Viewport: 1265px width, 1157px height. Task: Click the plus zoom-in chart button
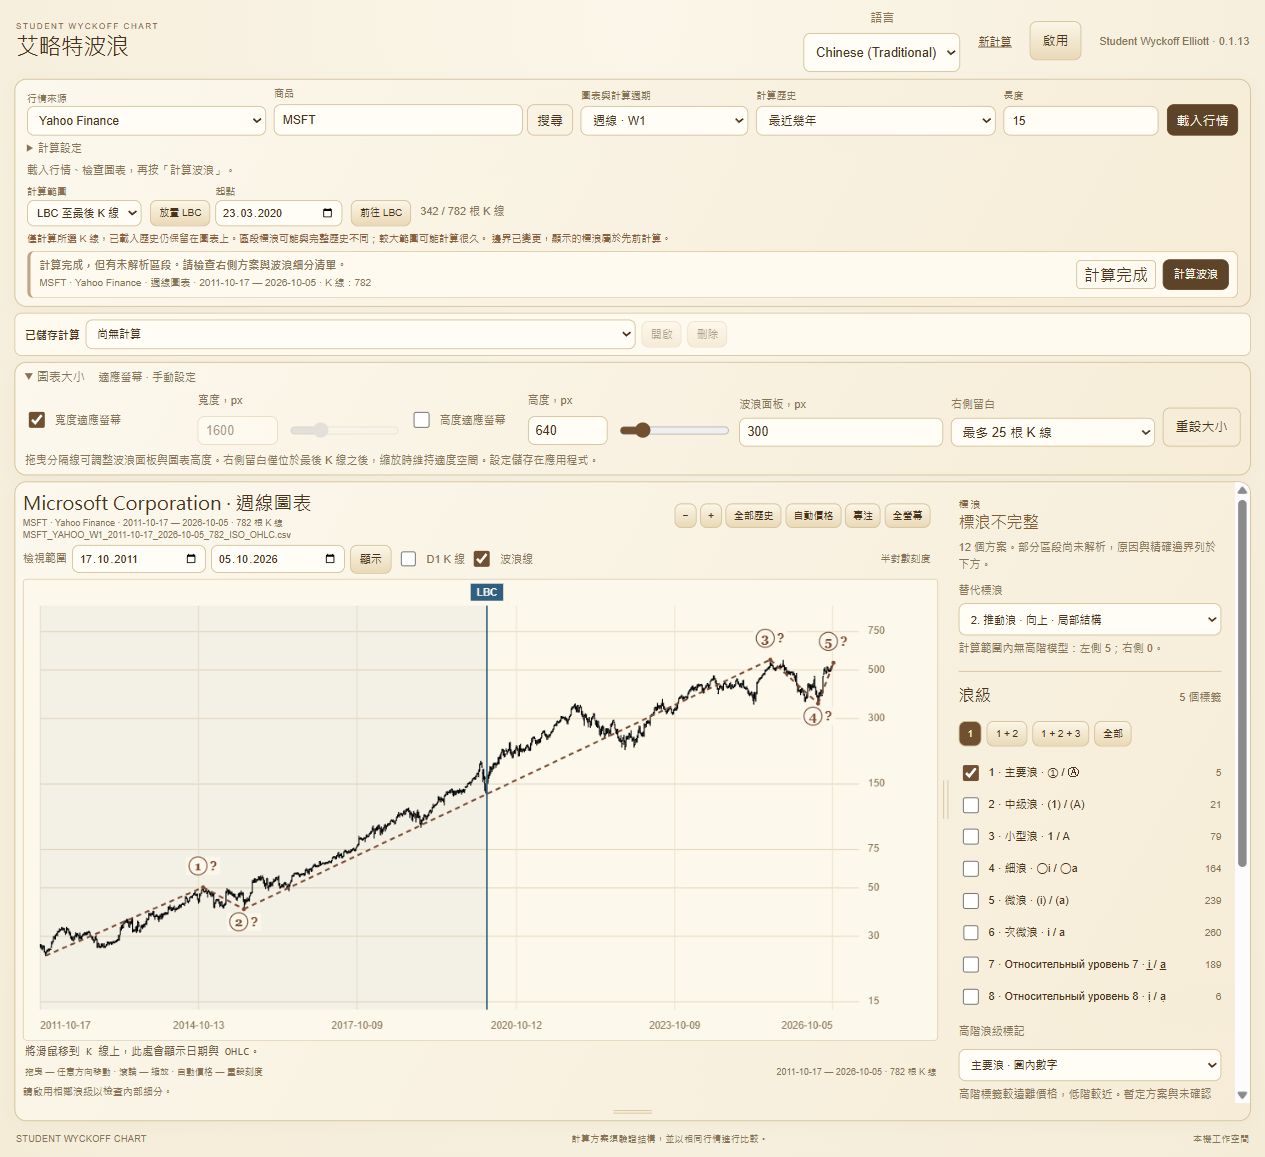pyautogui.click(x=710, y=516)
